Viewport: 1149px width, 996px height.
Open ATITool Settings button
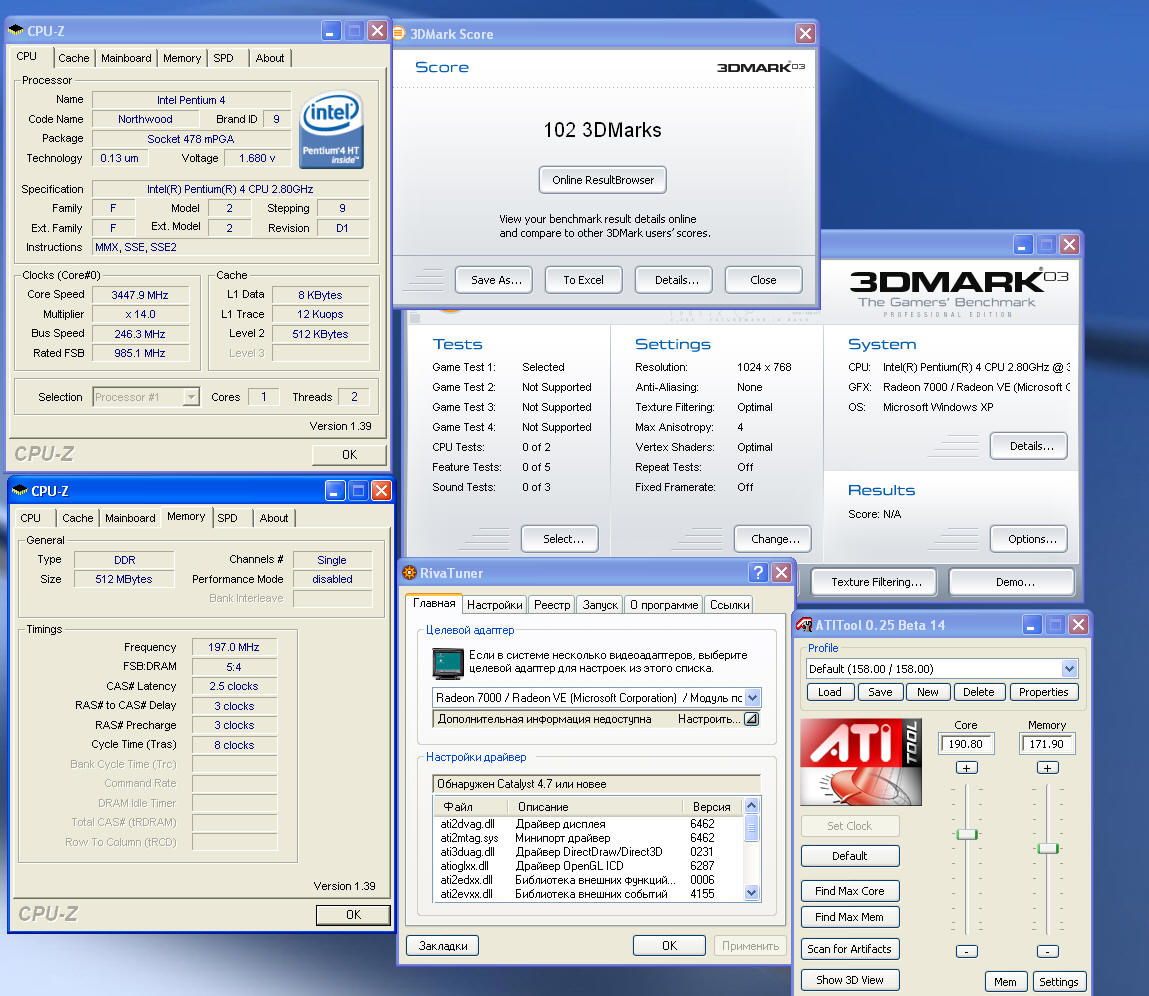pos(1058,981)
